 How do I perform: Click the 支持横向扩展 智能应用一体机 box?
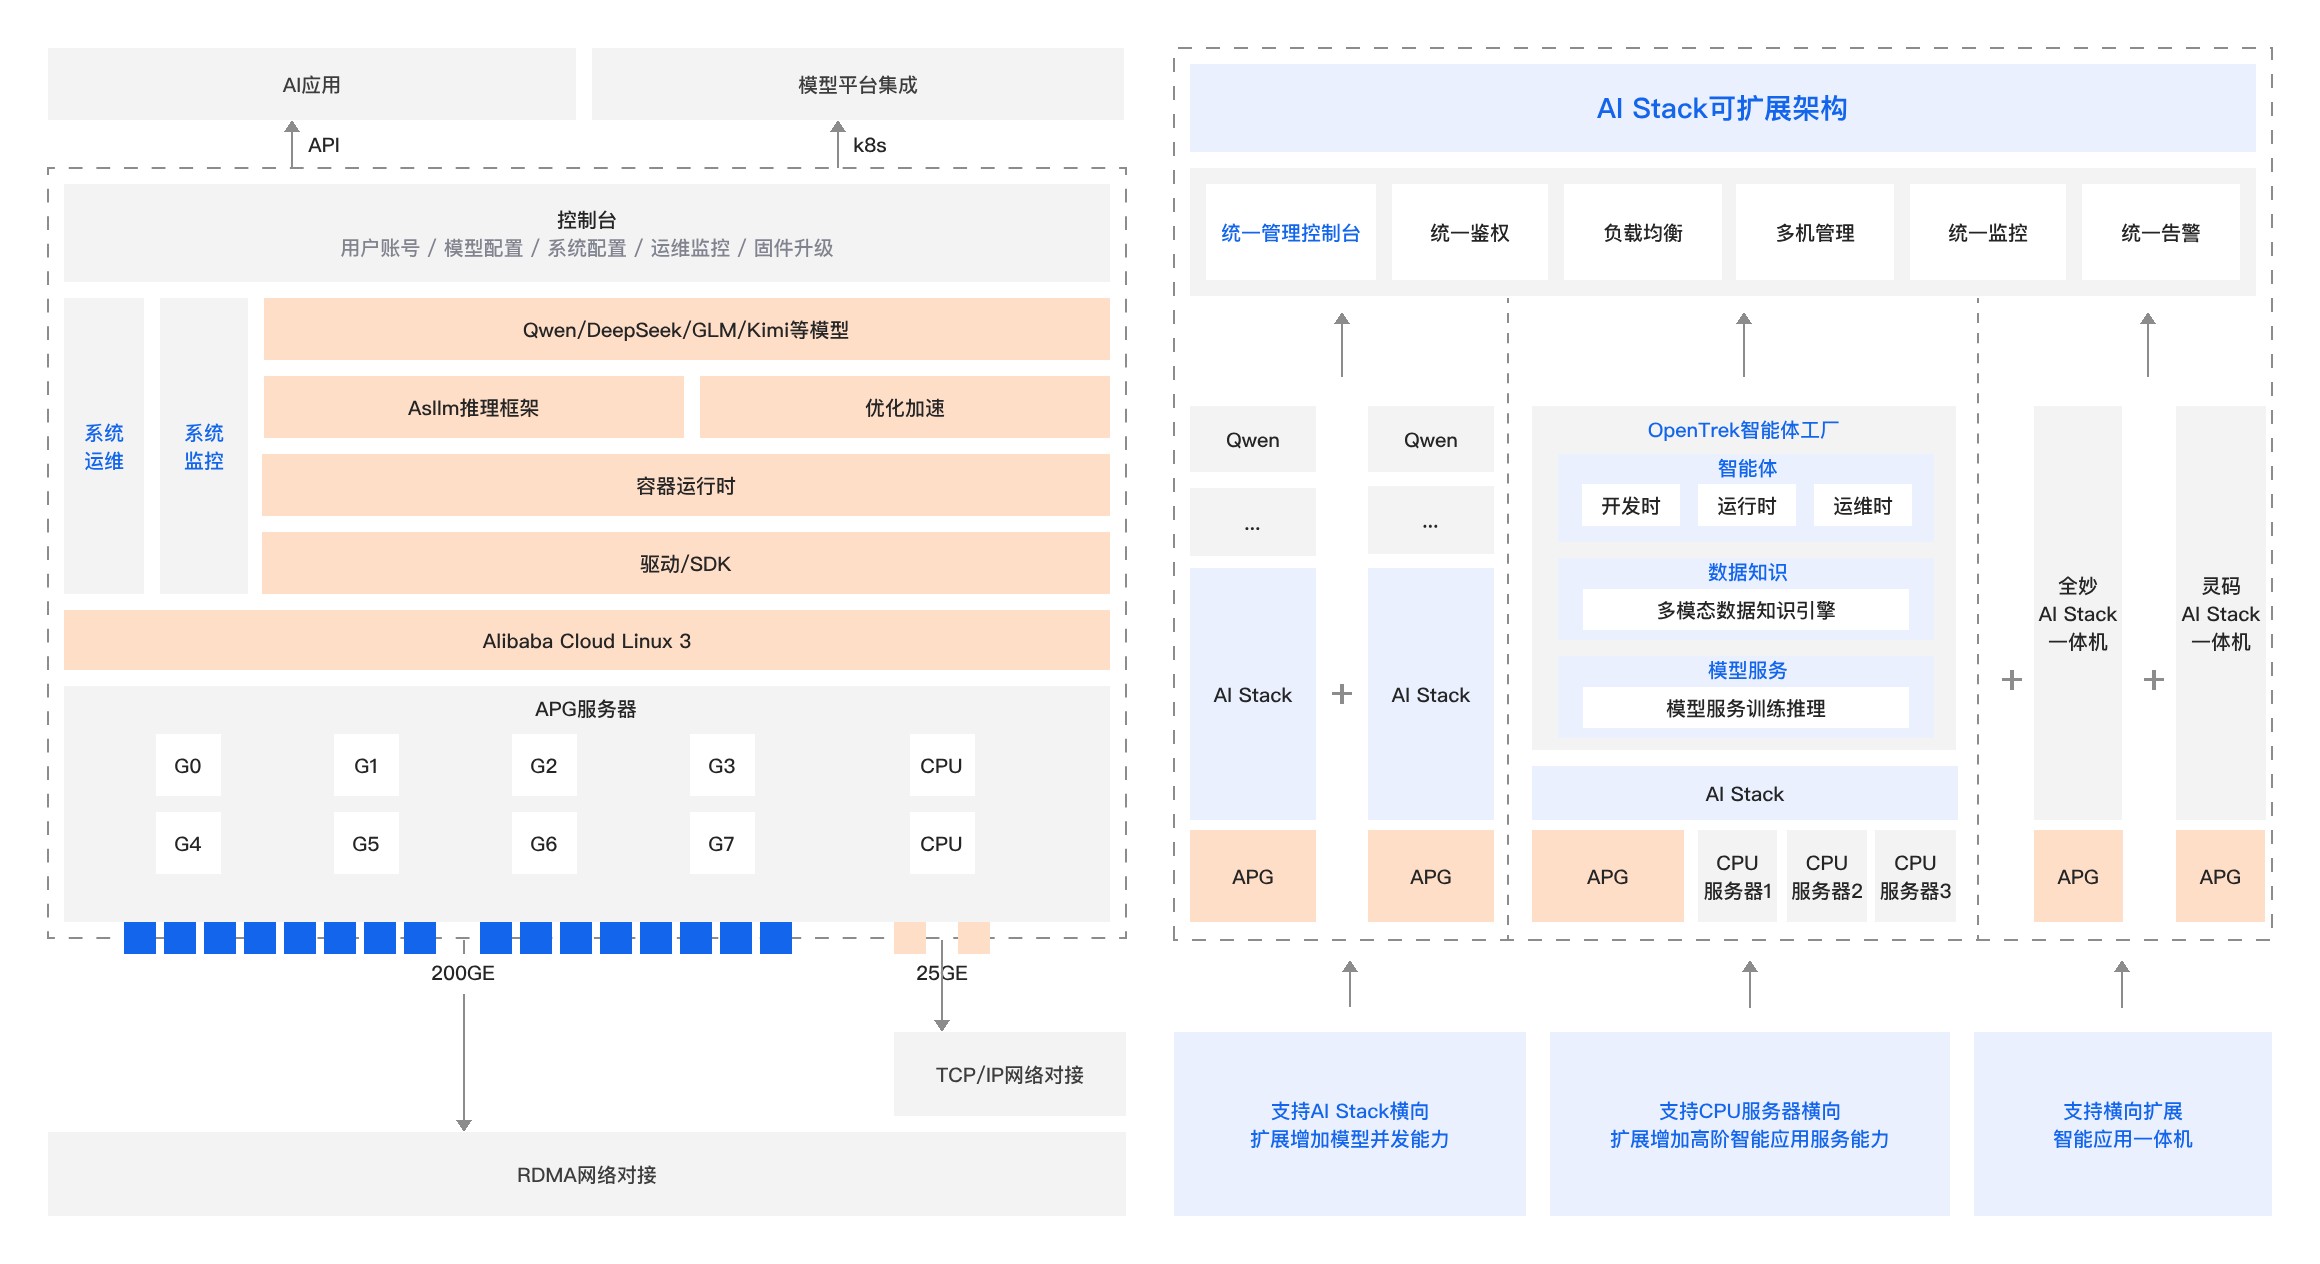pyautogui.click(x=2123, y=1124)
